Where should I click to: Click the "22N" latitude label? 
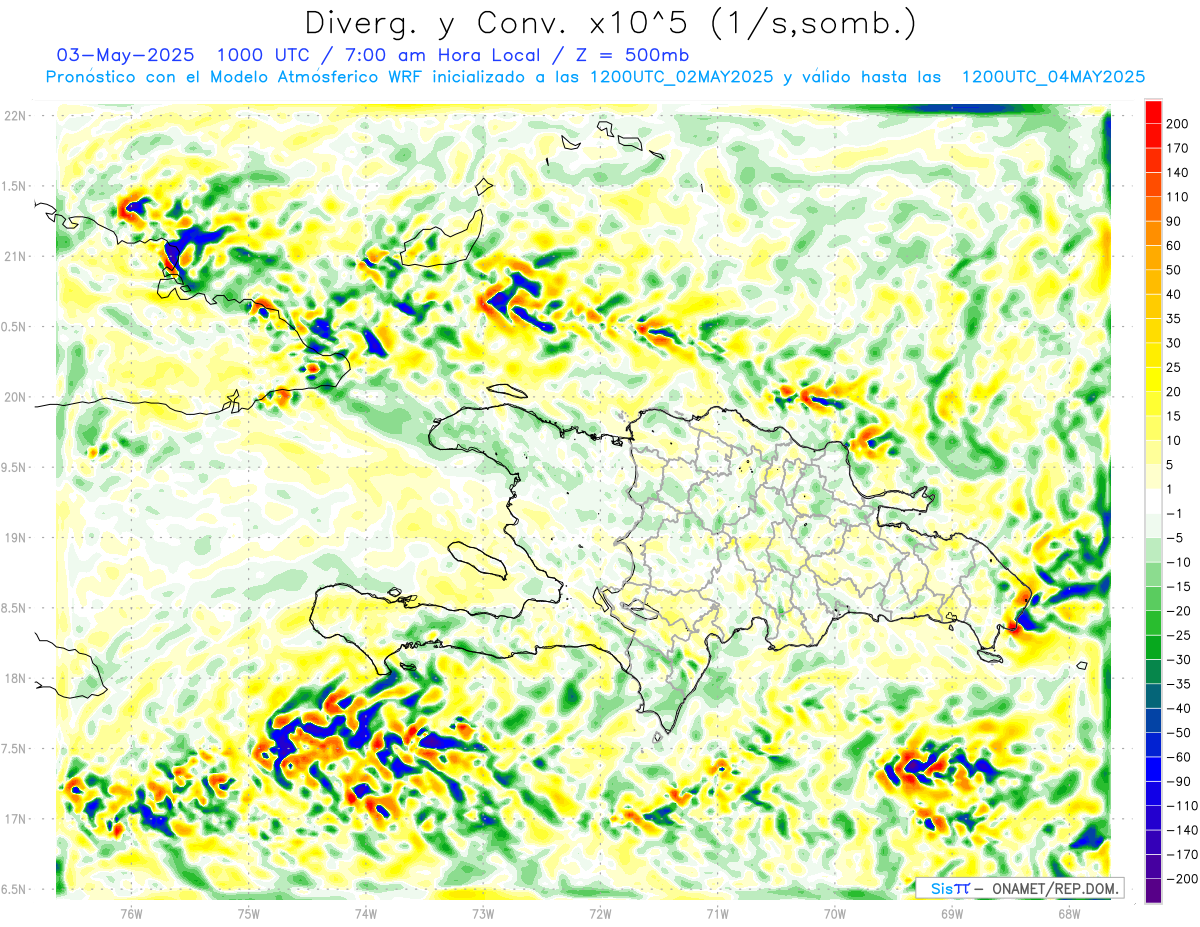point(16,116)
